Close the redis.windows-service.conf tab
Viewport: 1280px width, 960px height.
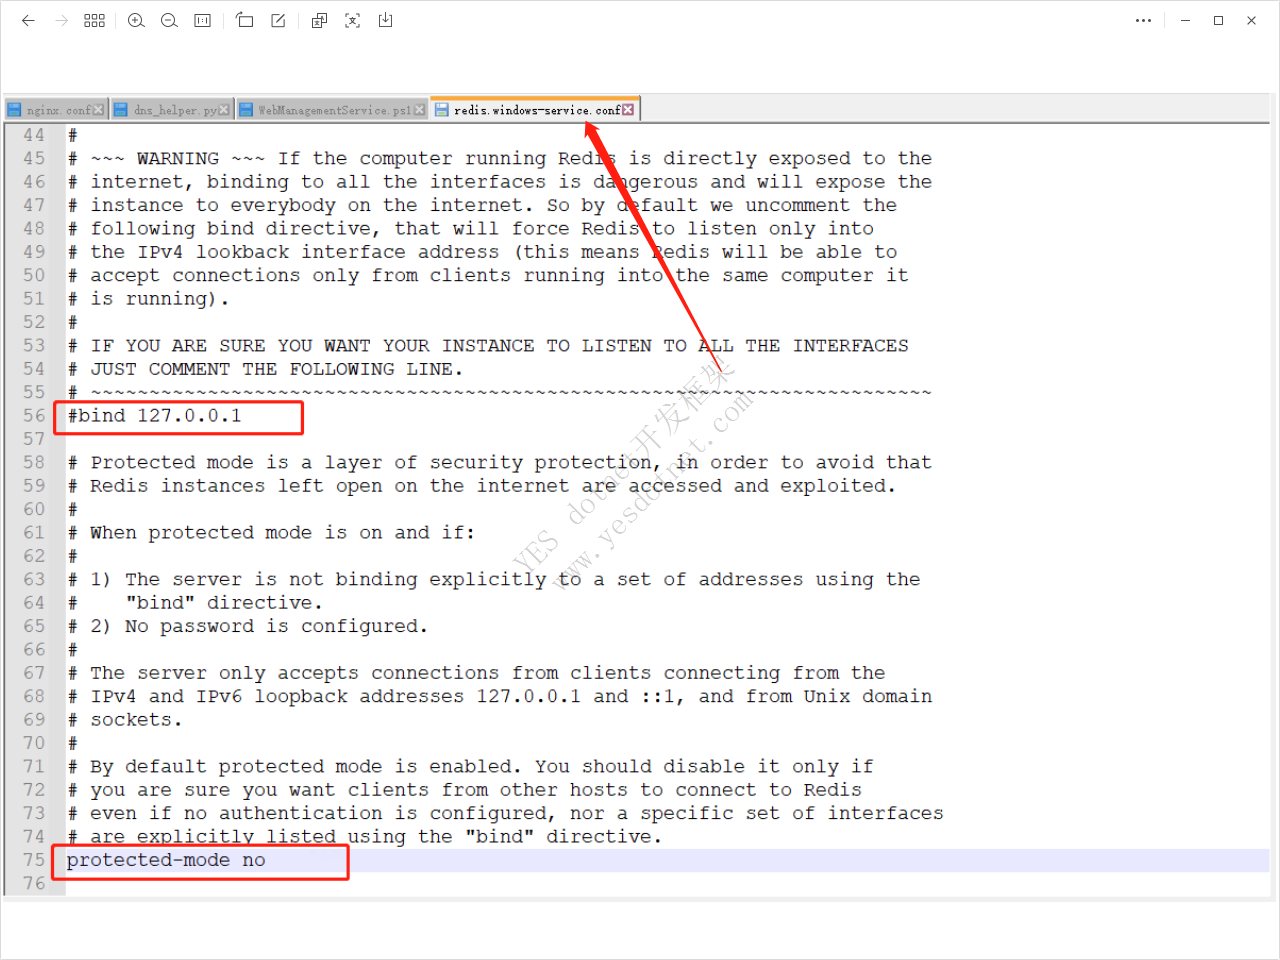click(x=628, y=110)
